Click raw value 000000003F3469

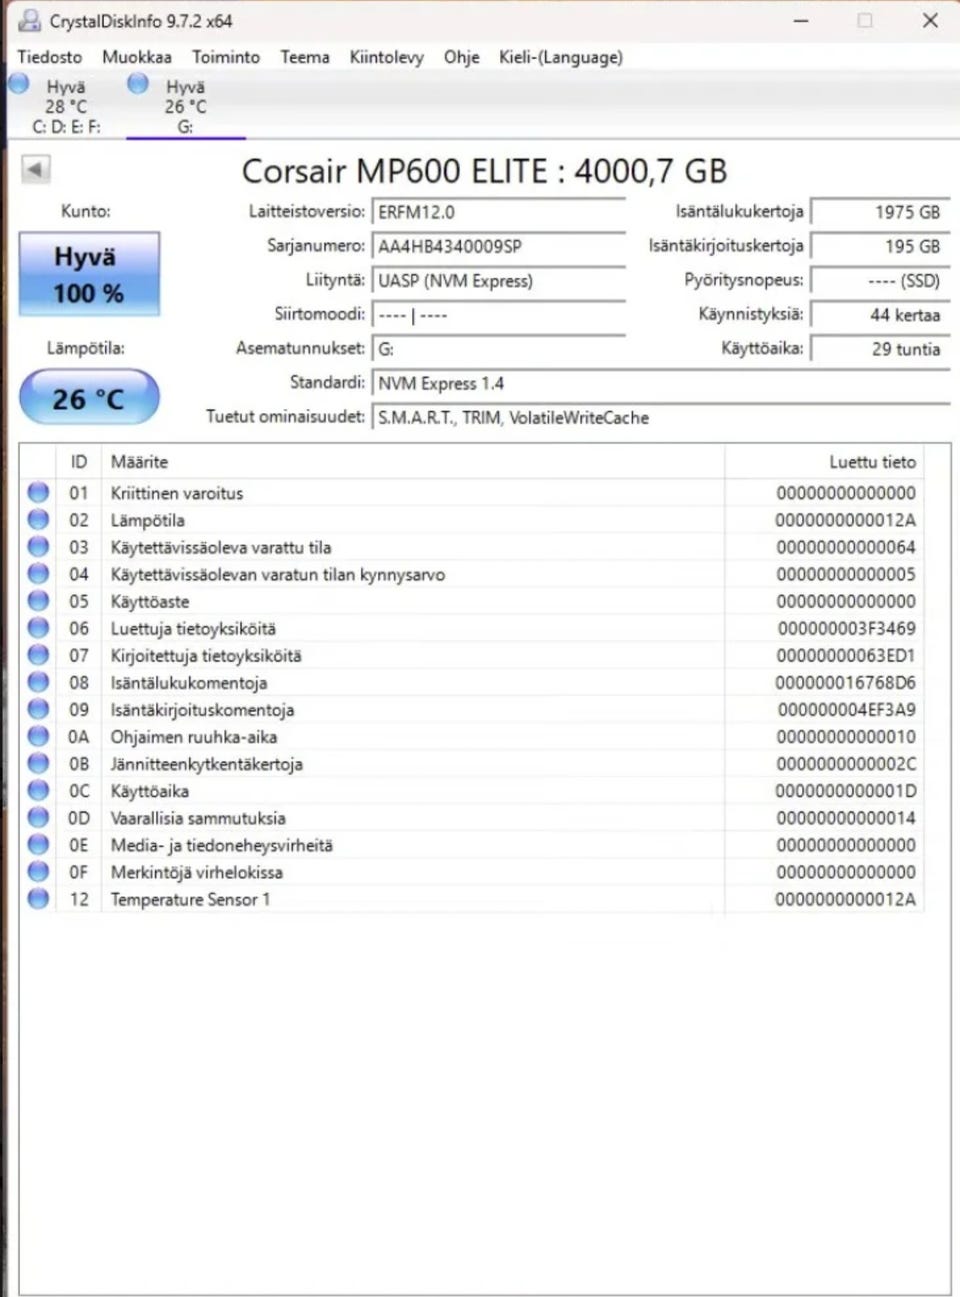pos(846,628)
